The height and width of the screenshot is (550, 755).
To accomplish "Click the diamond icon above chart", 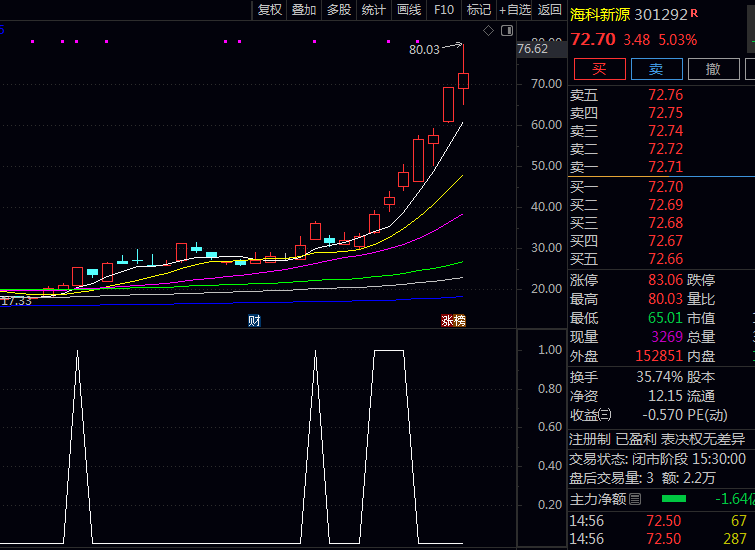I will pyautogui.click(x=488, y=31).
